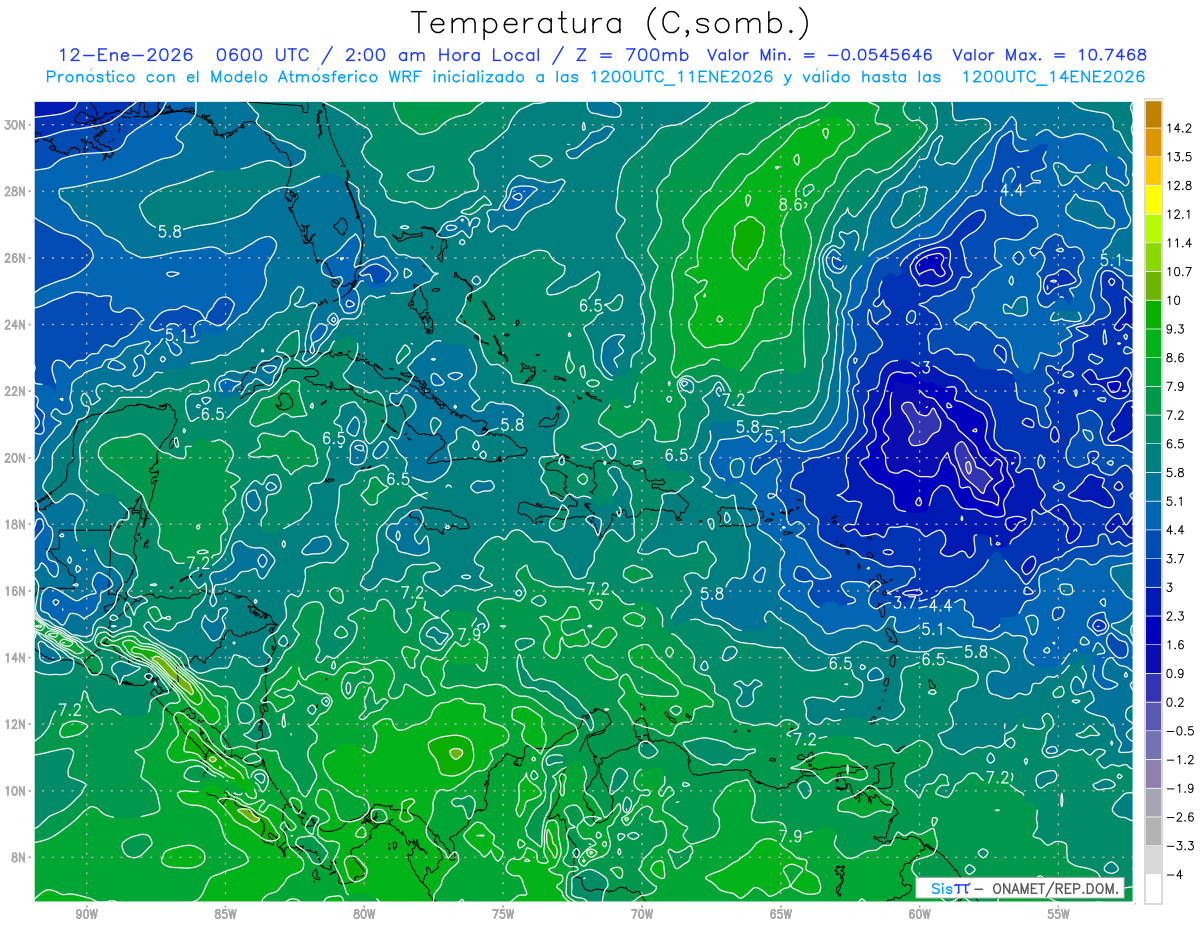Click the '2.3' value on the color scale
Screen dimensions: 1200x927
click(x=1177, y=616)
